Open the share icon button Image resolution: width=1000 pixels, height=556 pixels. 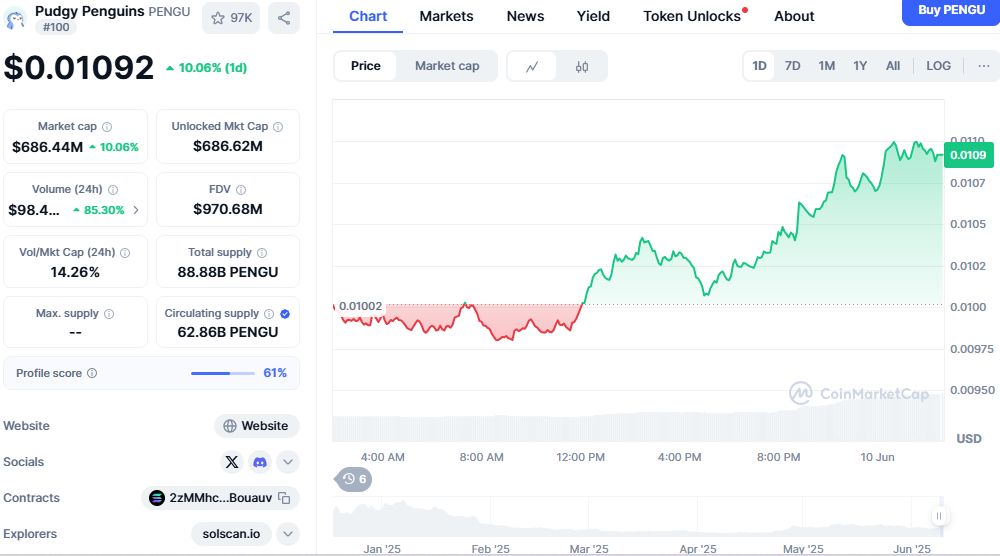[284, 18]
